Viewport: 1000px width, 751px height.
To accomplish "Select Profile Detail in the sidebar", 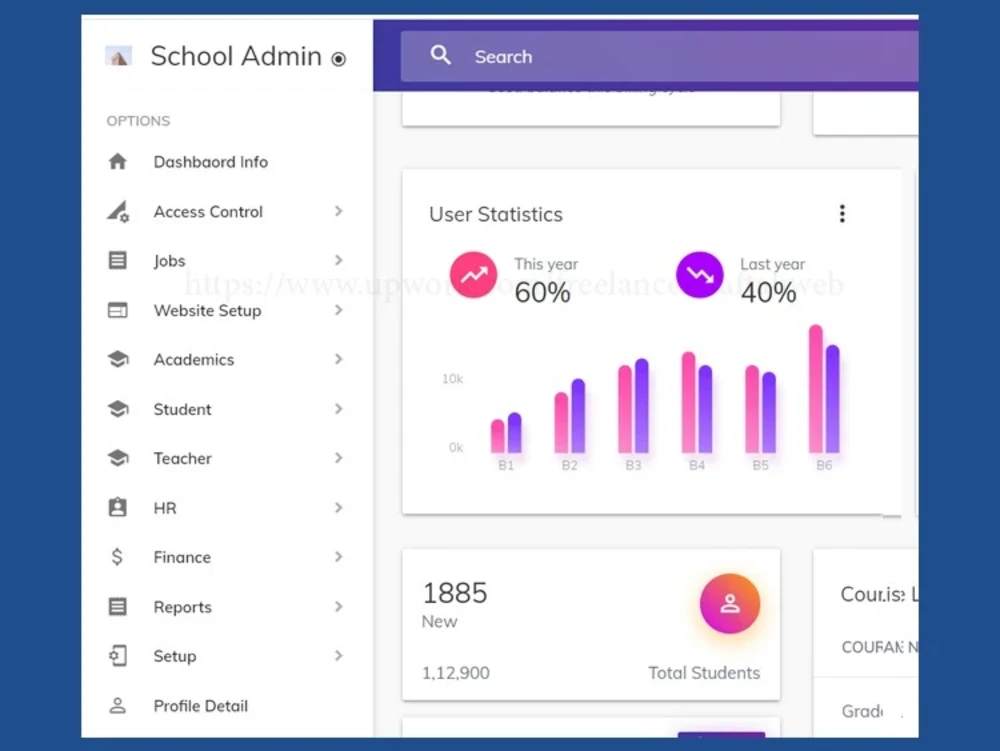I will click(x=200, y=705).
